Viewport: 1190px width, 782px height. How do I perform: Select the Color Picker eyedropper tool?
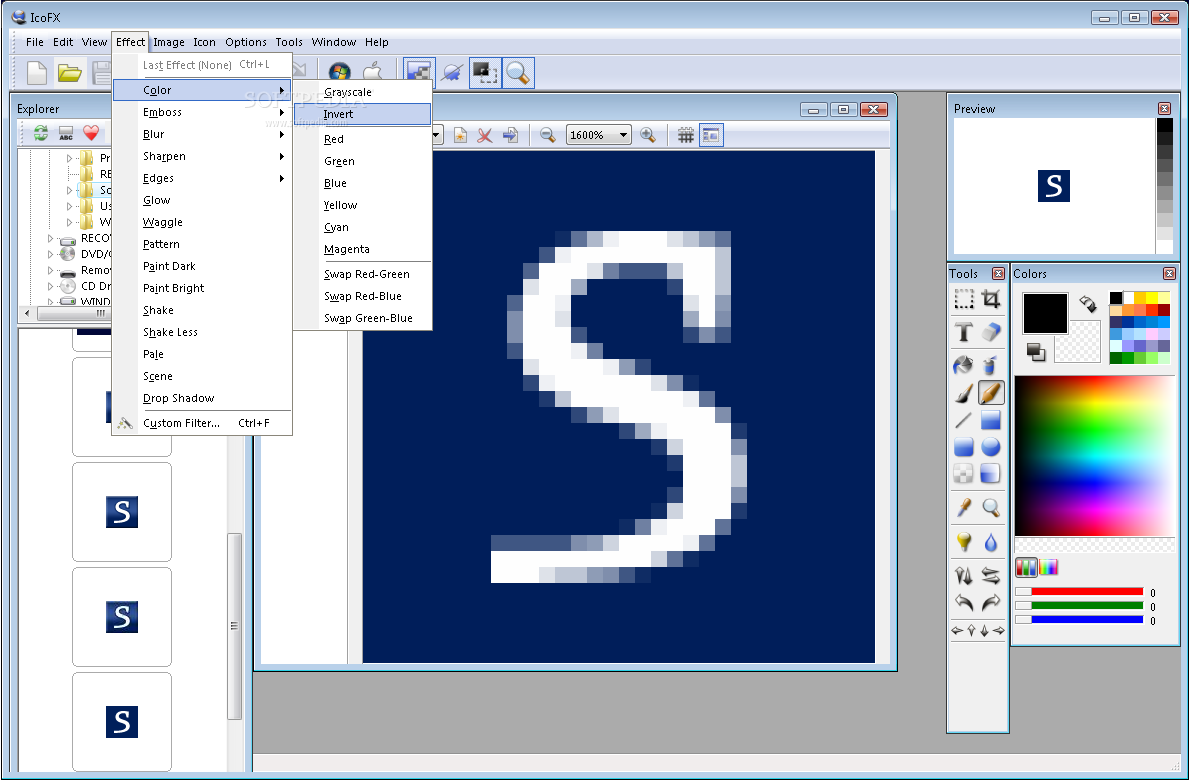tap(964, 507)
